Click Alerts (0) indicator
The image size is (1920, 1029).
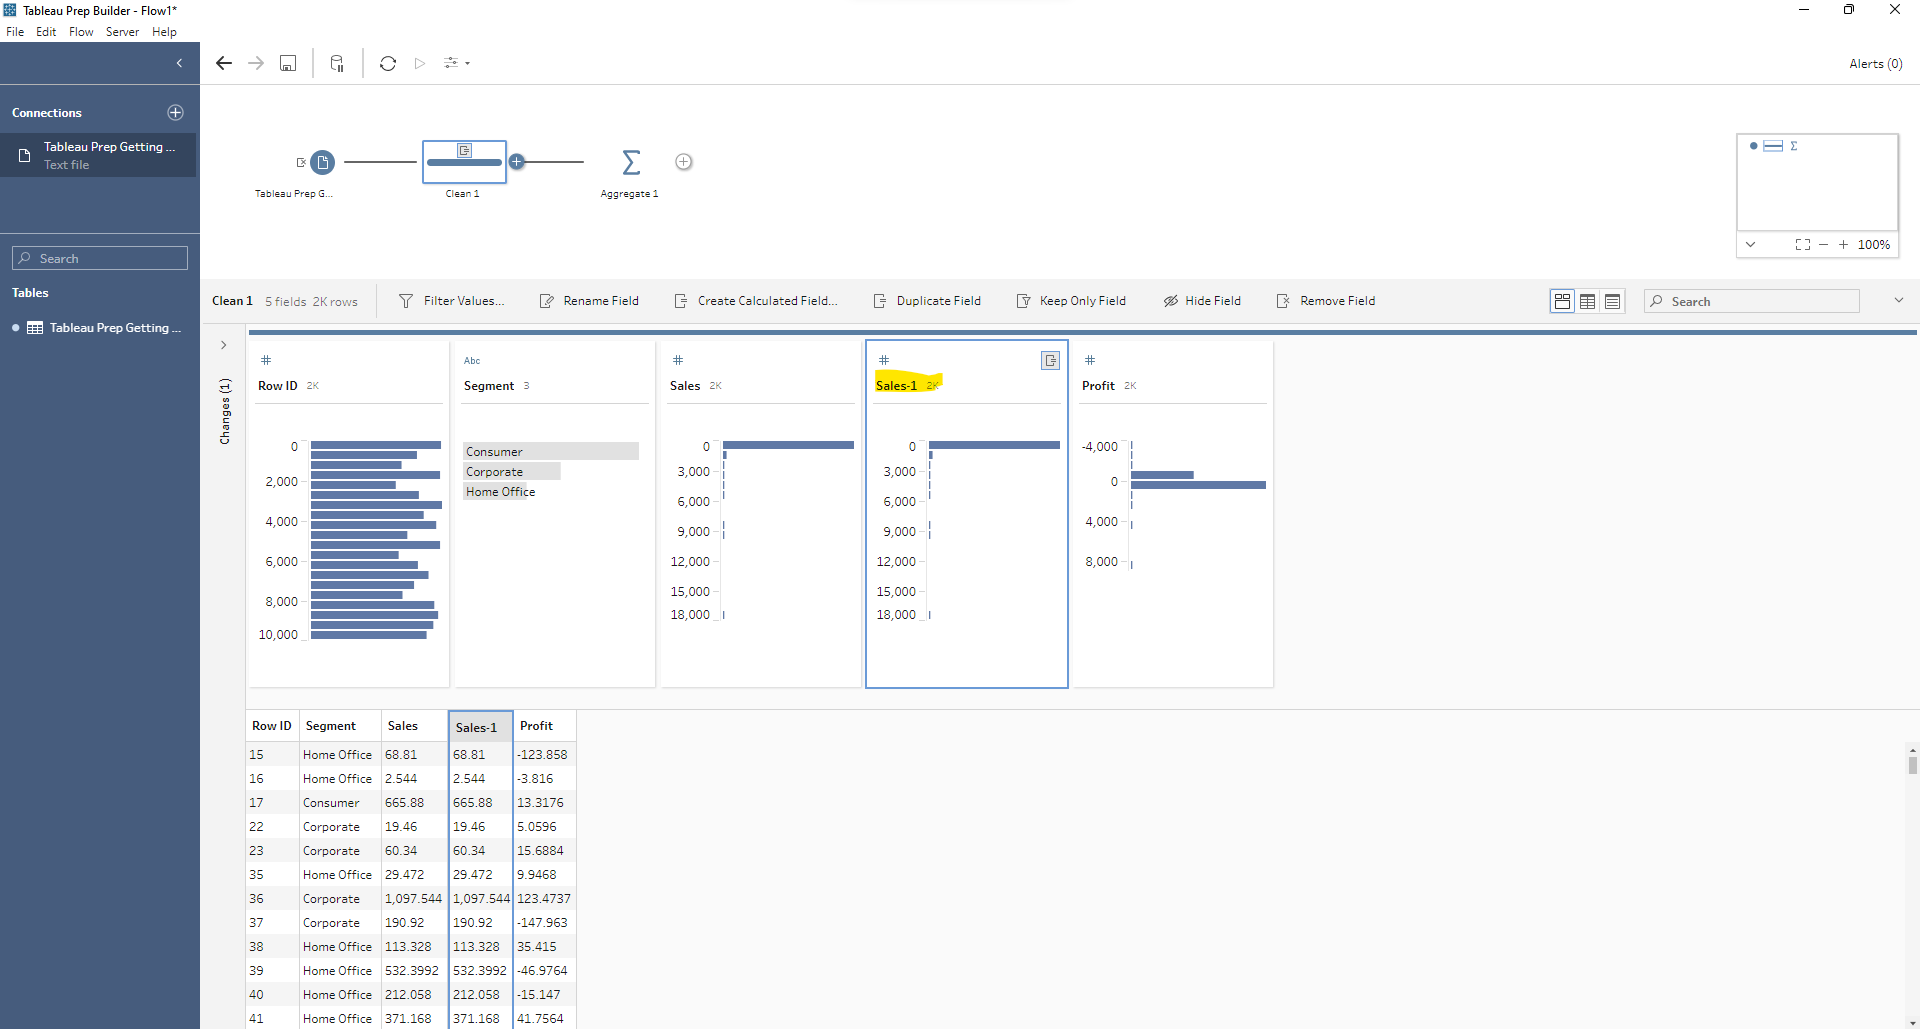(1876, 64)
